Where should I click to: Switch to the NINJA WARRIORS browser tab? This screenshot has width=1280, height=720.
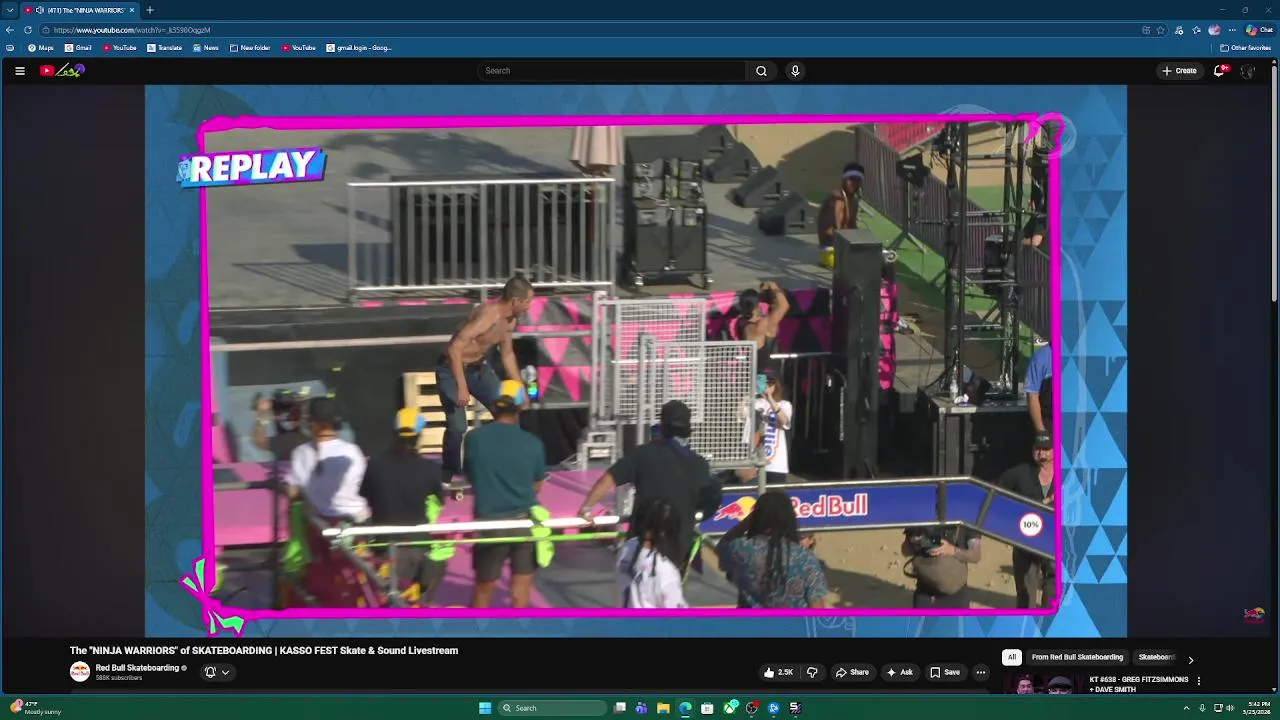[x=80, y=10]
